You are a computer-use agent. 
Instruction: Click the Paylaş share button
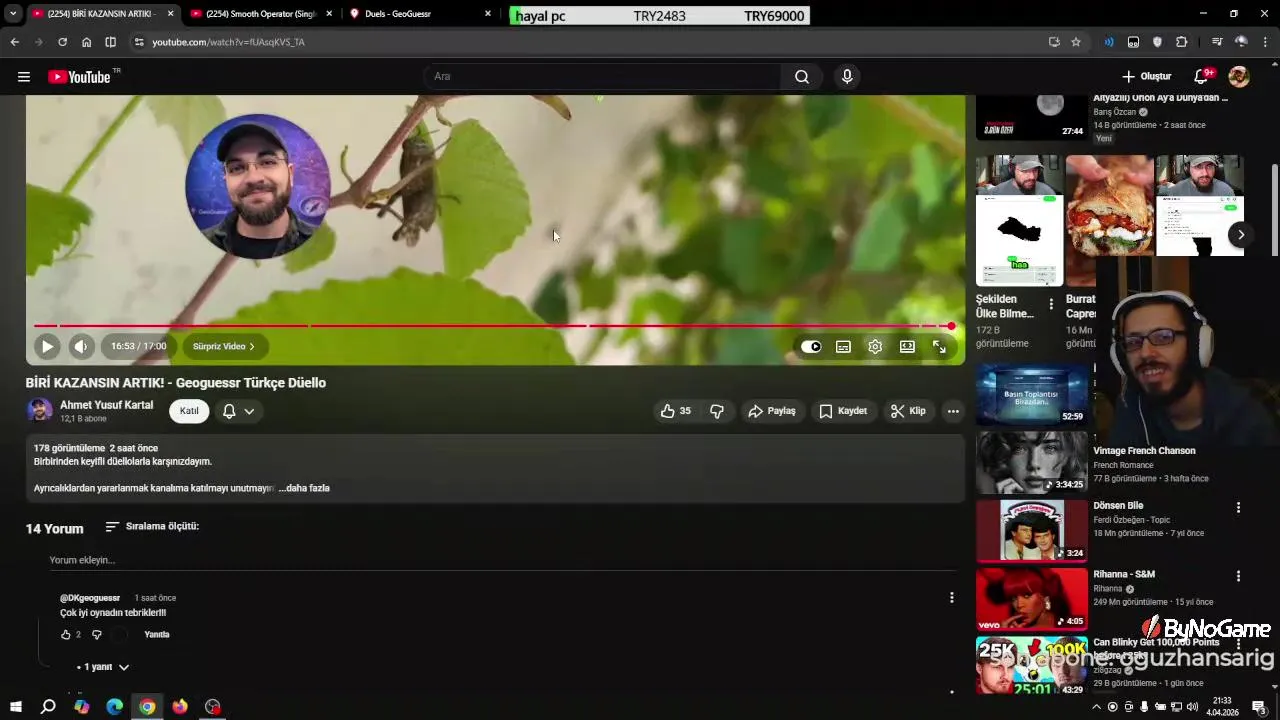(772, 411)
